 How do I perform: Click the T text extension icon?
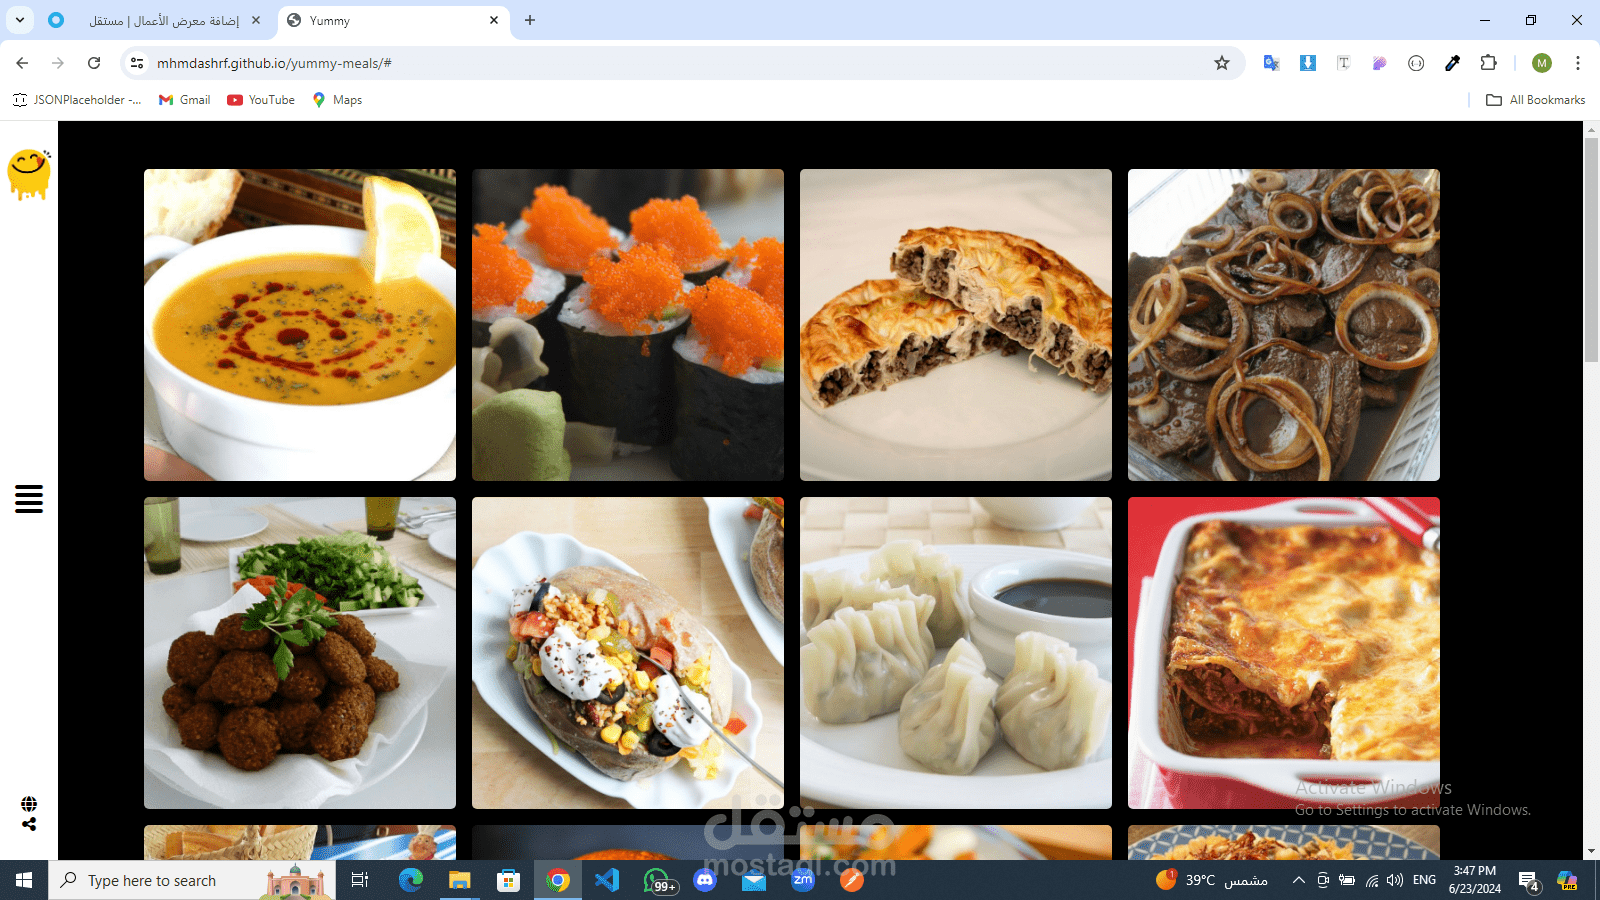[x=1343, y=63]
